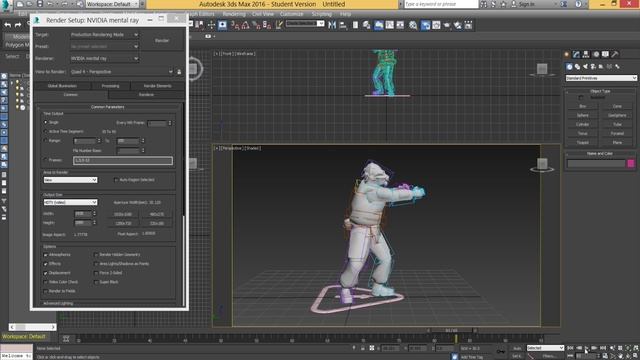Switch to the Processing tab

click(x=110, y=86)
